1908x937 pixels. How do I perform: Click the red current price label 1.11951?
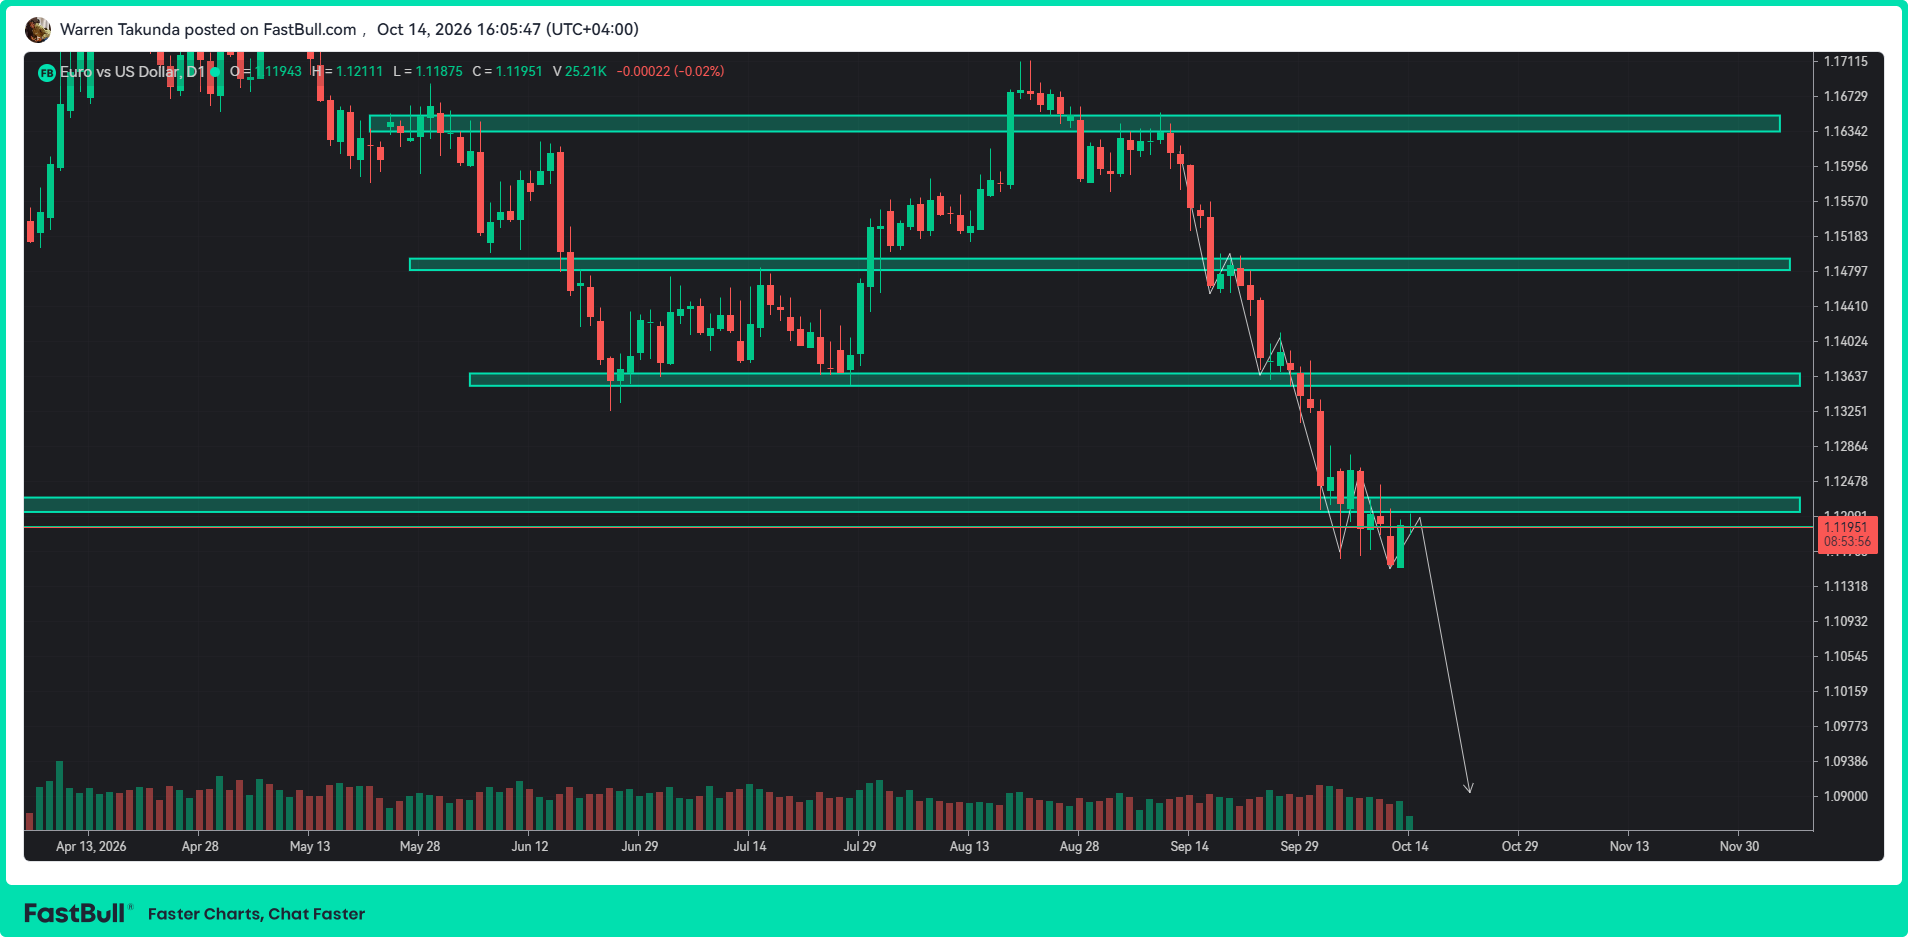tap(1847, 534)
